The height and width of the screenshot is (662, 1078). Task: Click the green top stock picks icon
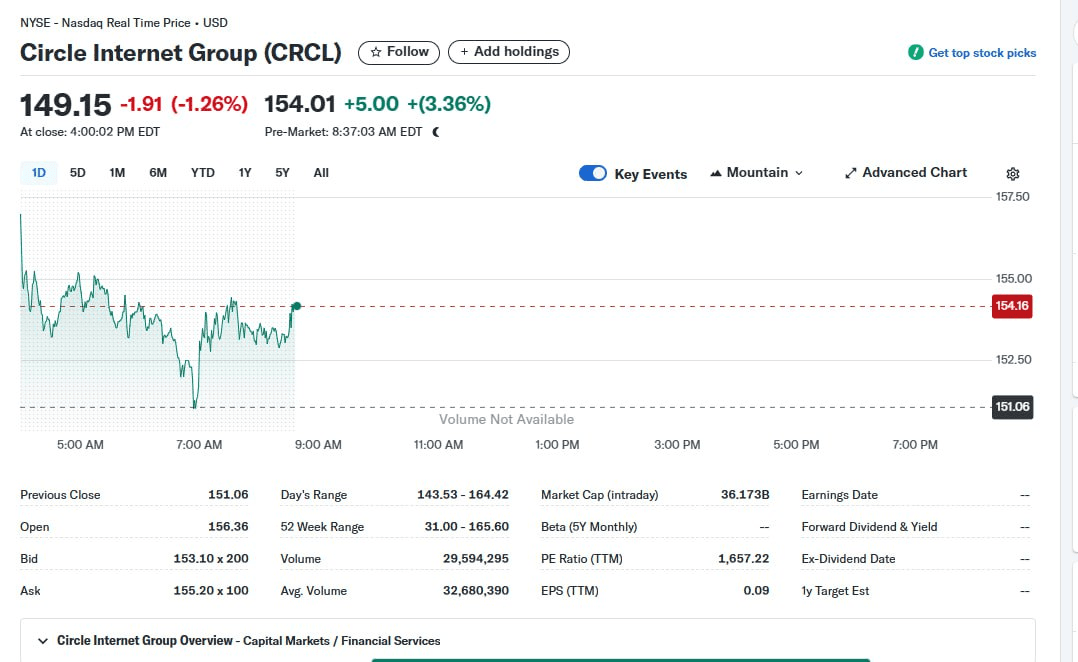(x=916, y=52)
